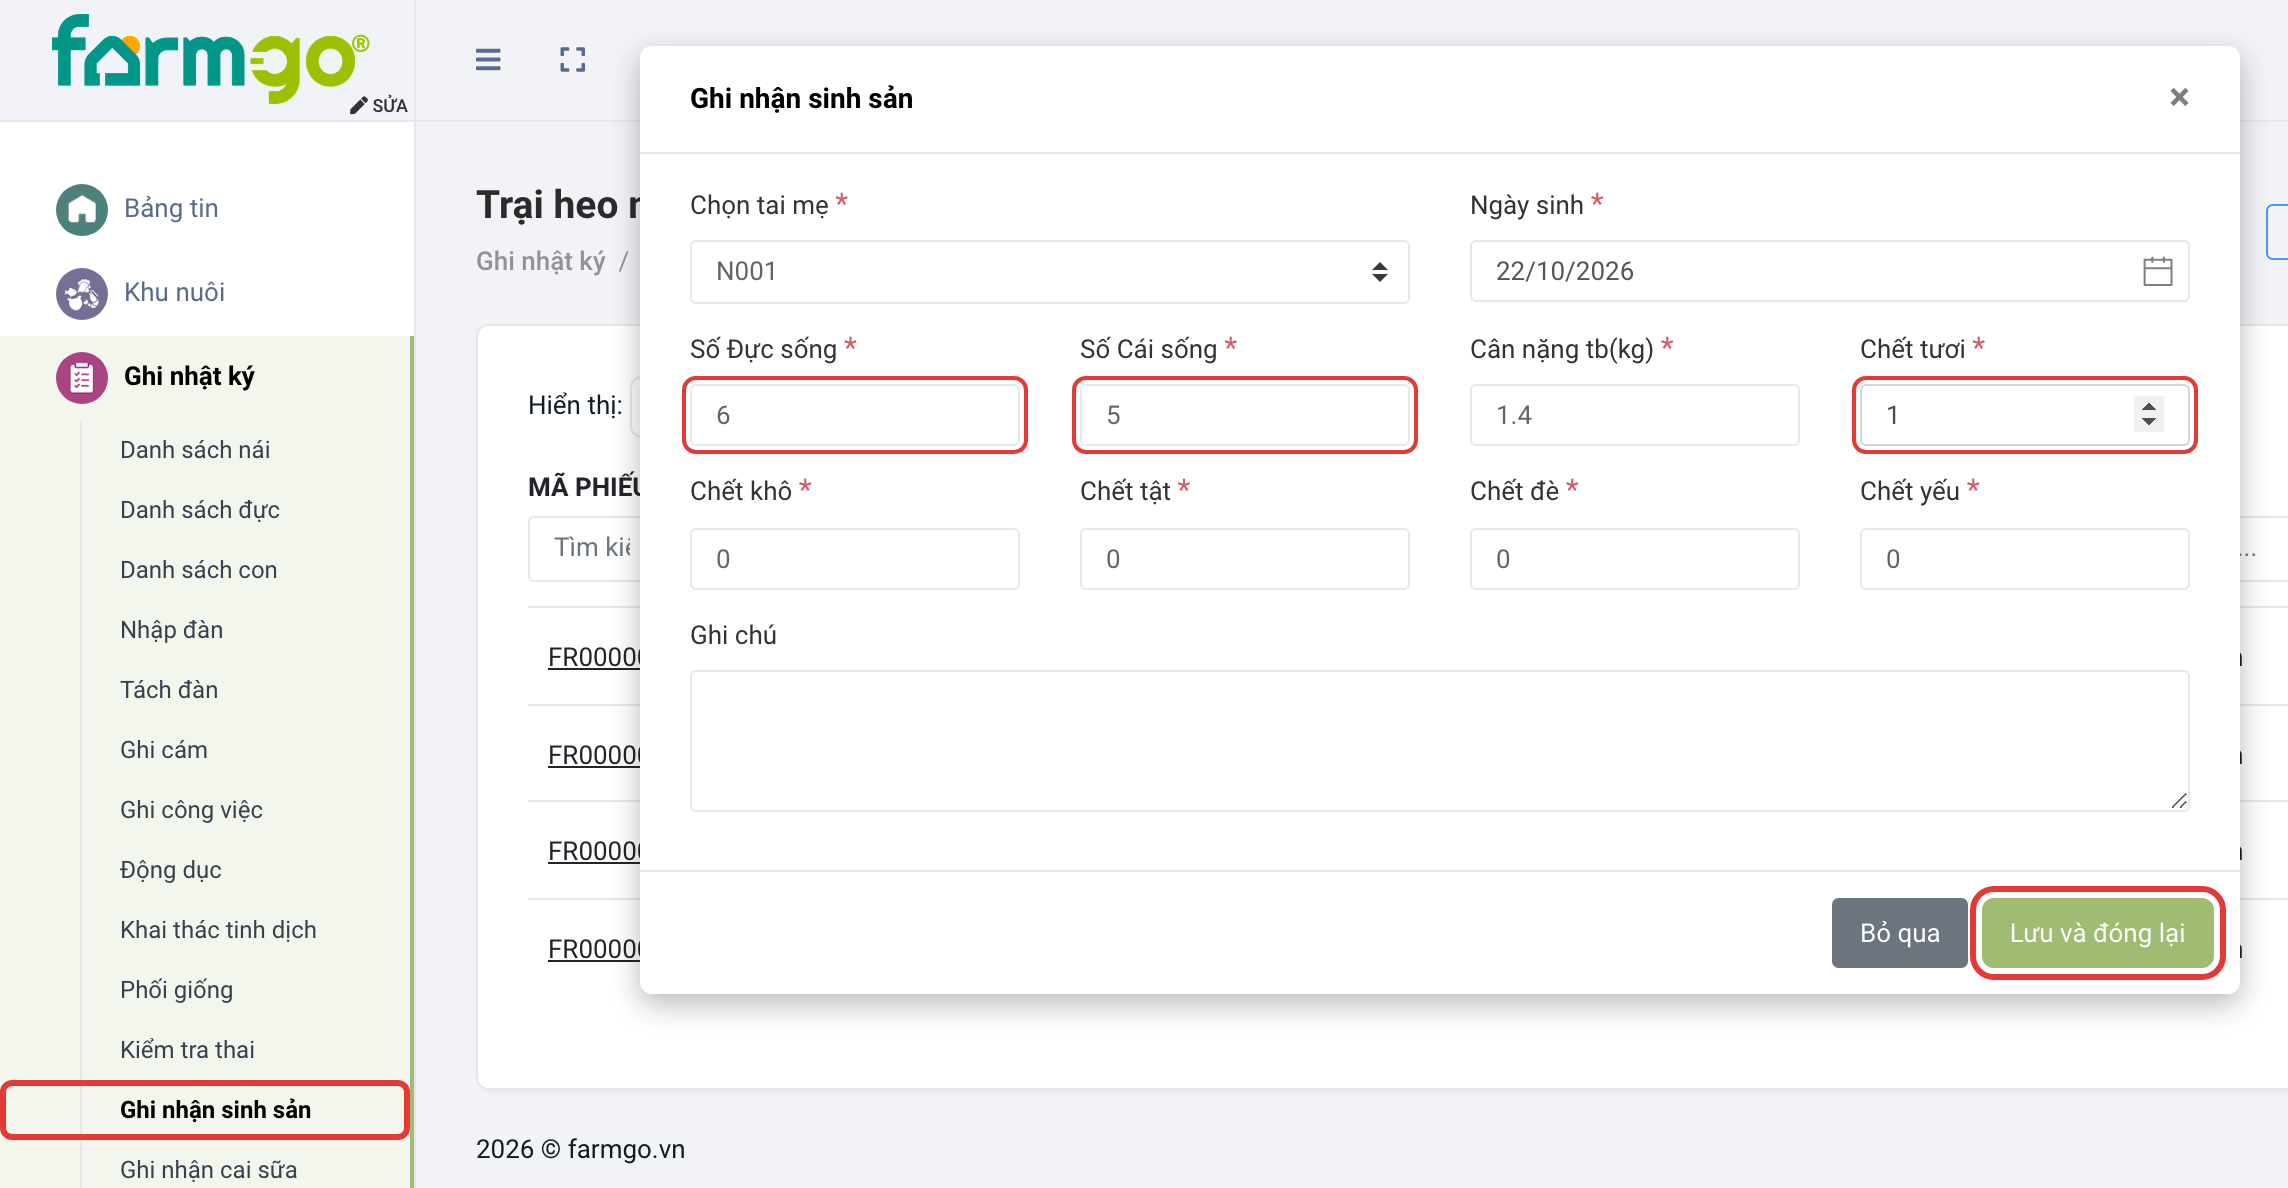
Task: Click the hamburger menu icon
Action: pyautogui.click(x=488, y=60)
